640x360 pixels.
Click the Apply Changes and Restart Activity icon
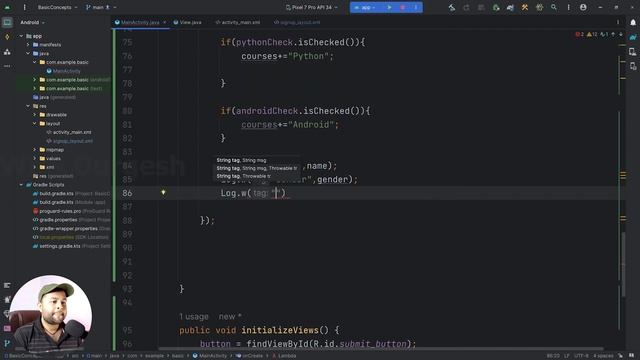[x=466, y=7]
